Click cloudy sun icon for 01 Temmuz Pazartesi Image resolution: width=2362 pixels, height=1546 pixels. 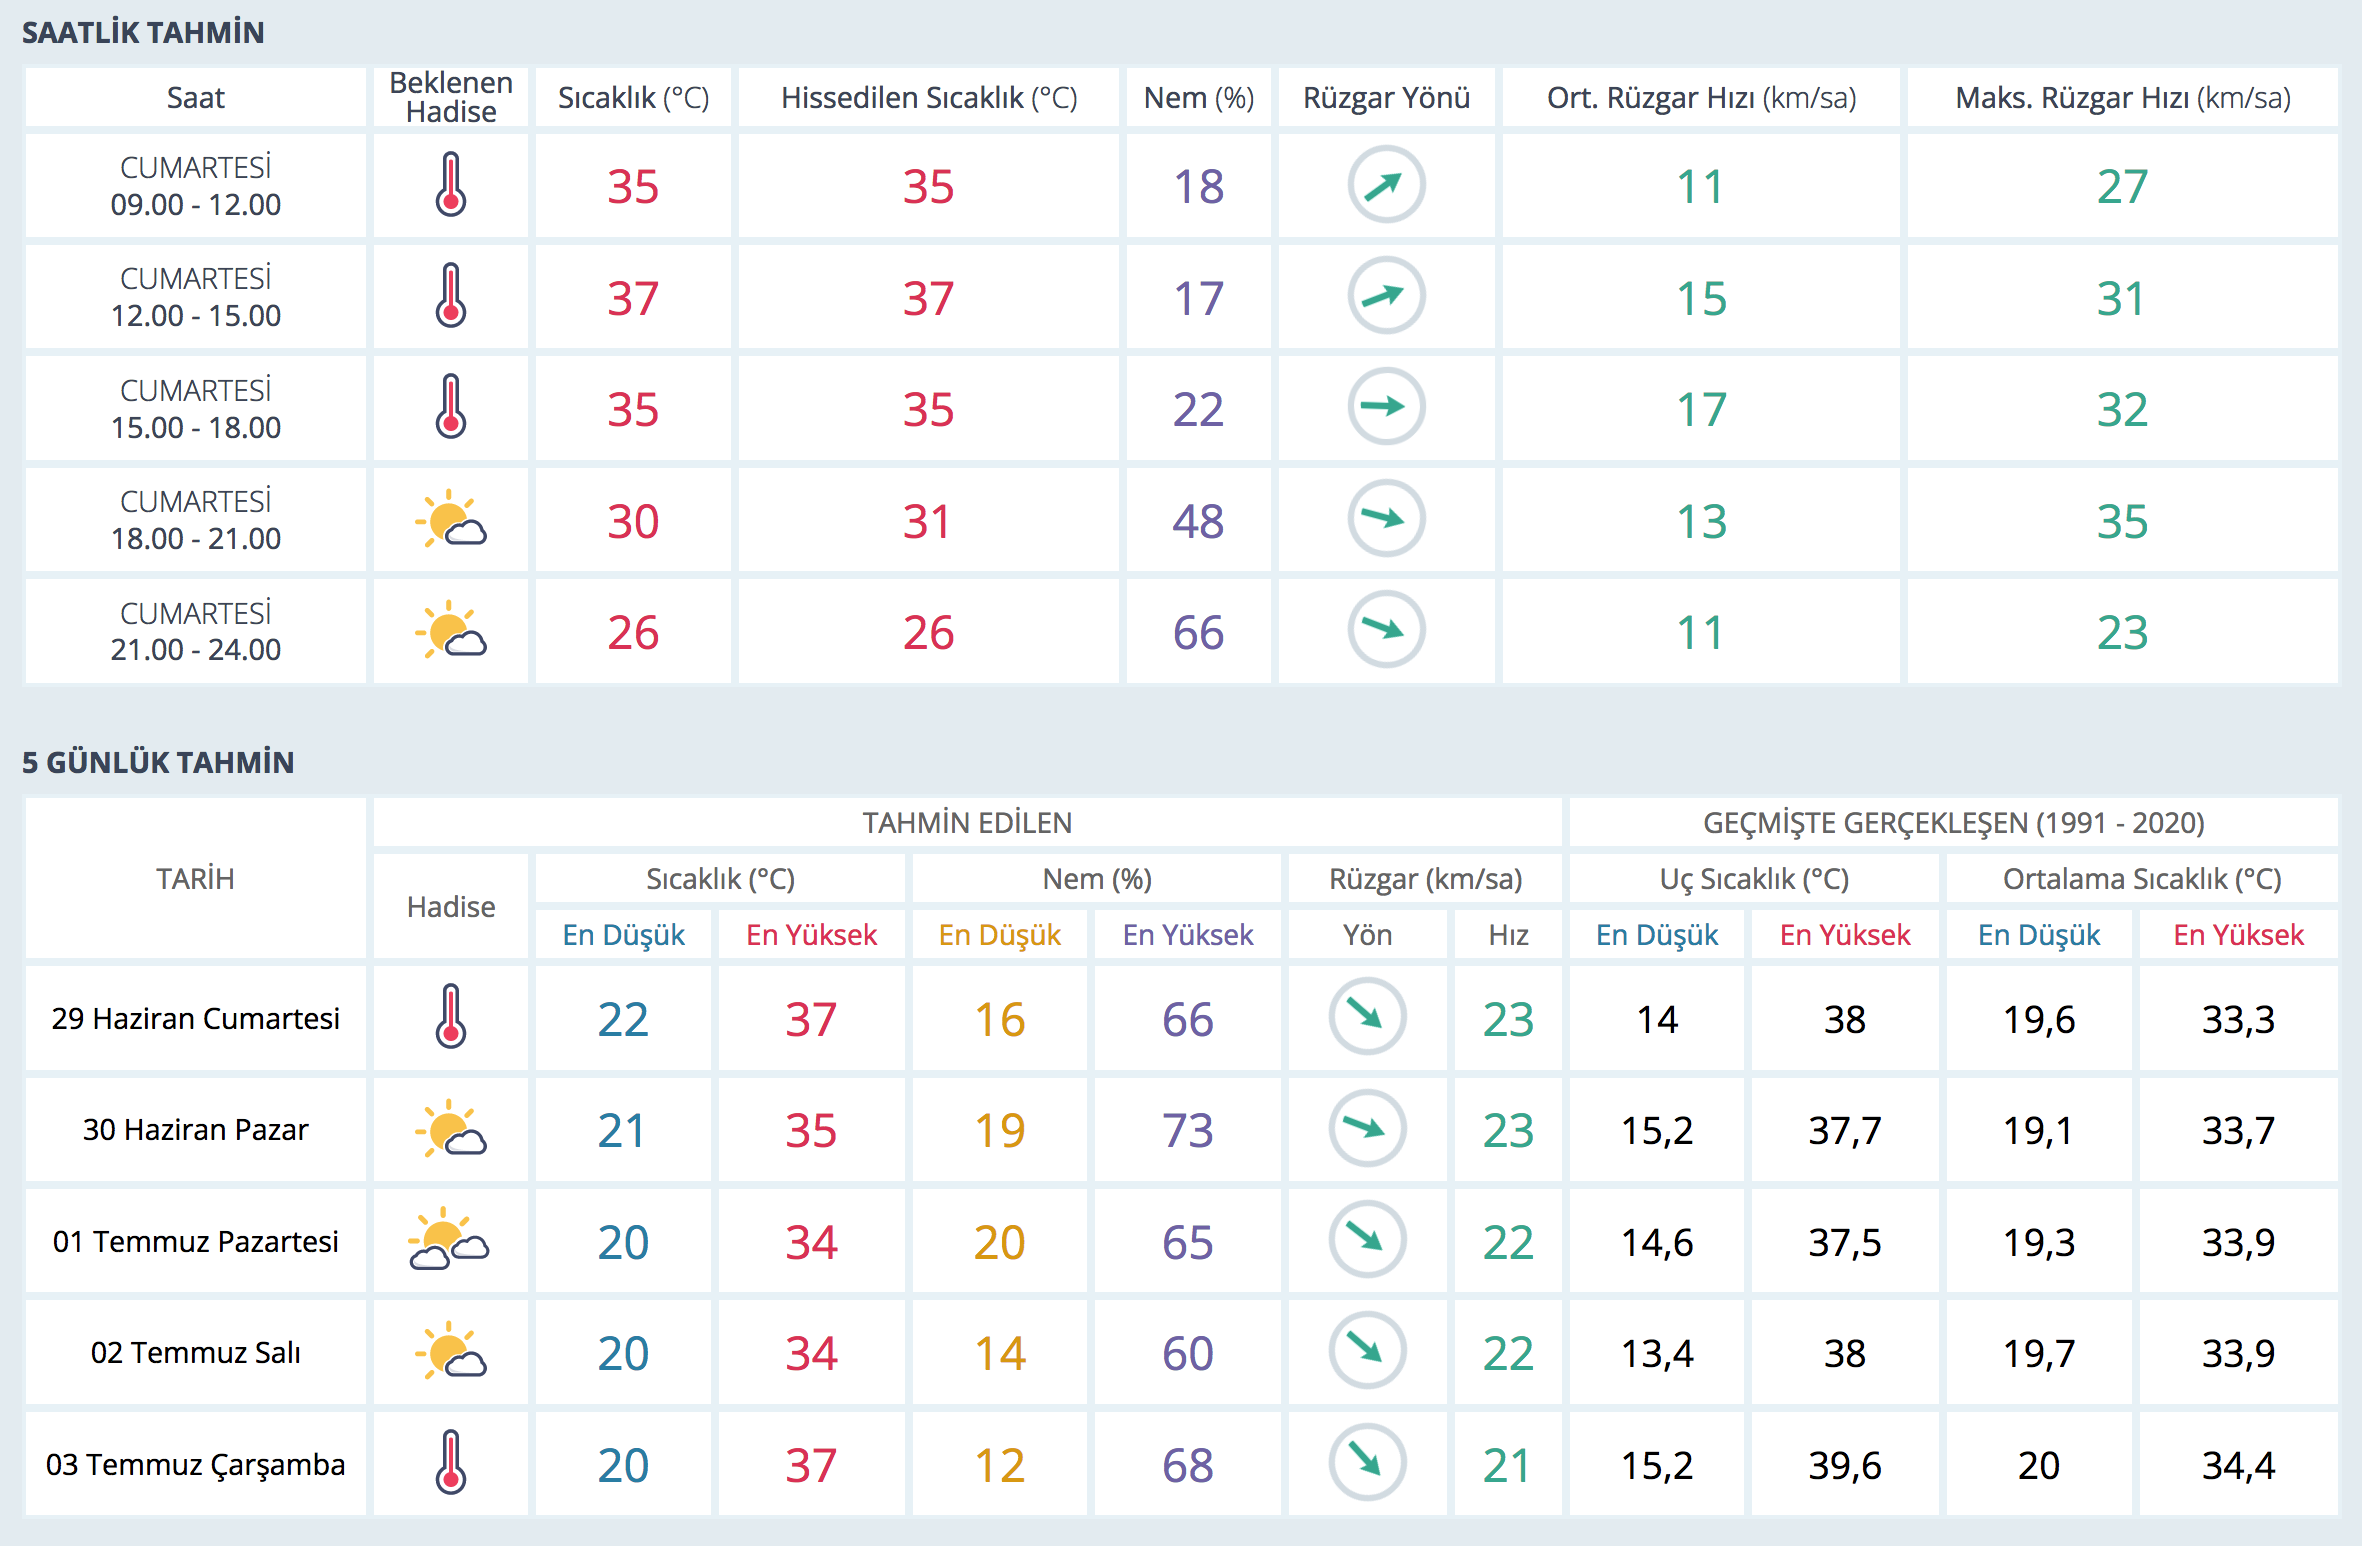449,1240
